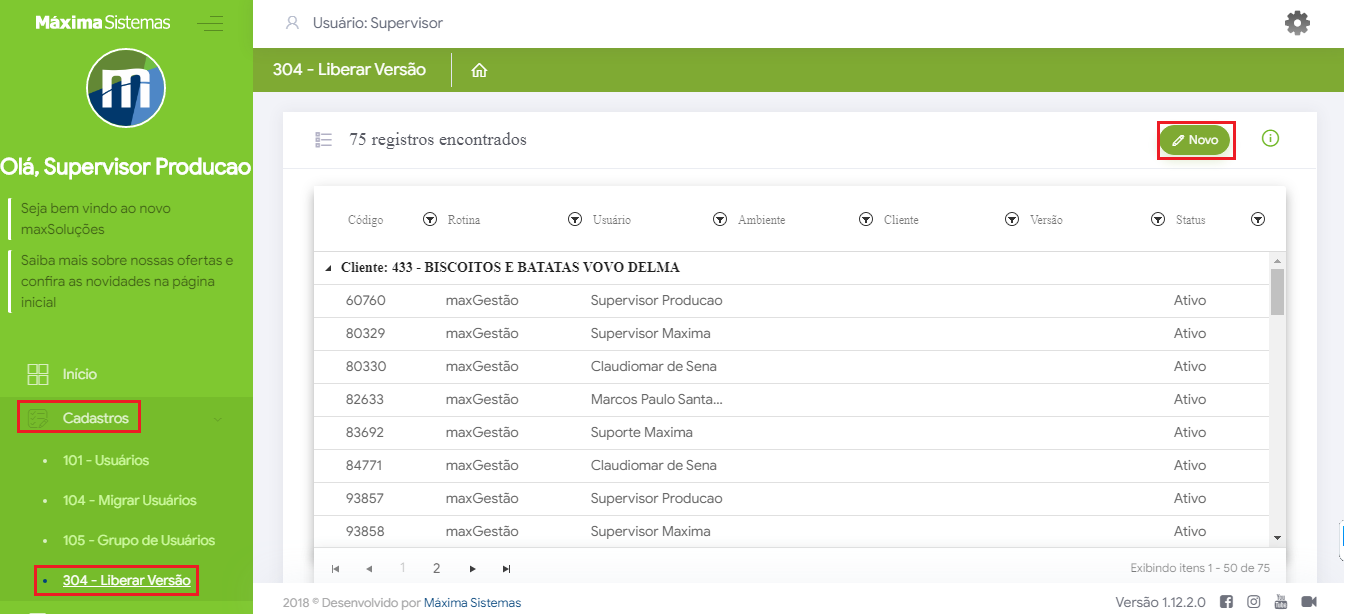Click the home icon in breadcrumb bar
The height and width of the screenshot is (614, 1356).
click(479, 71)
